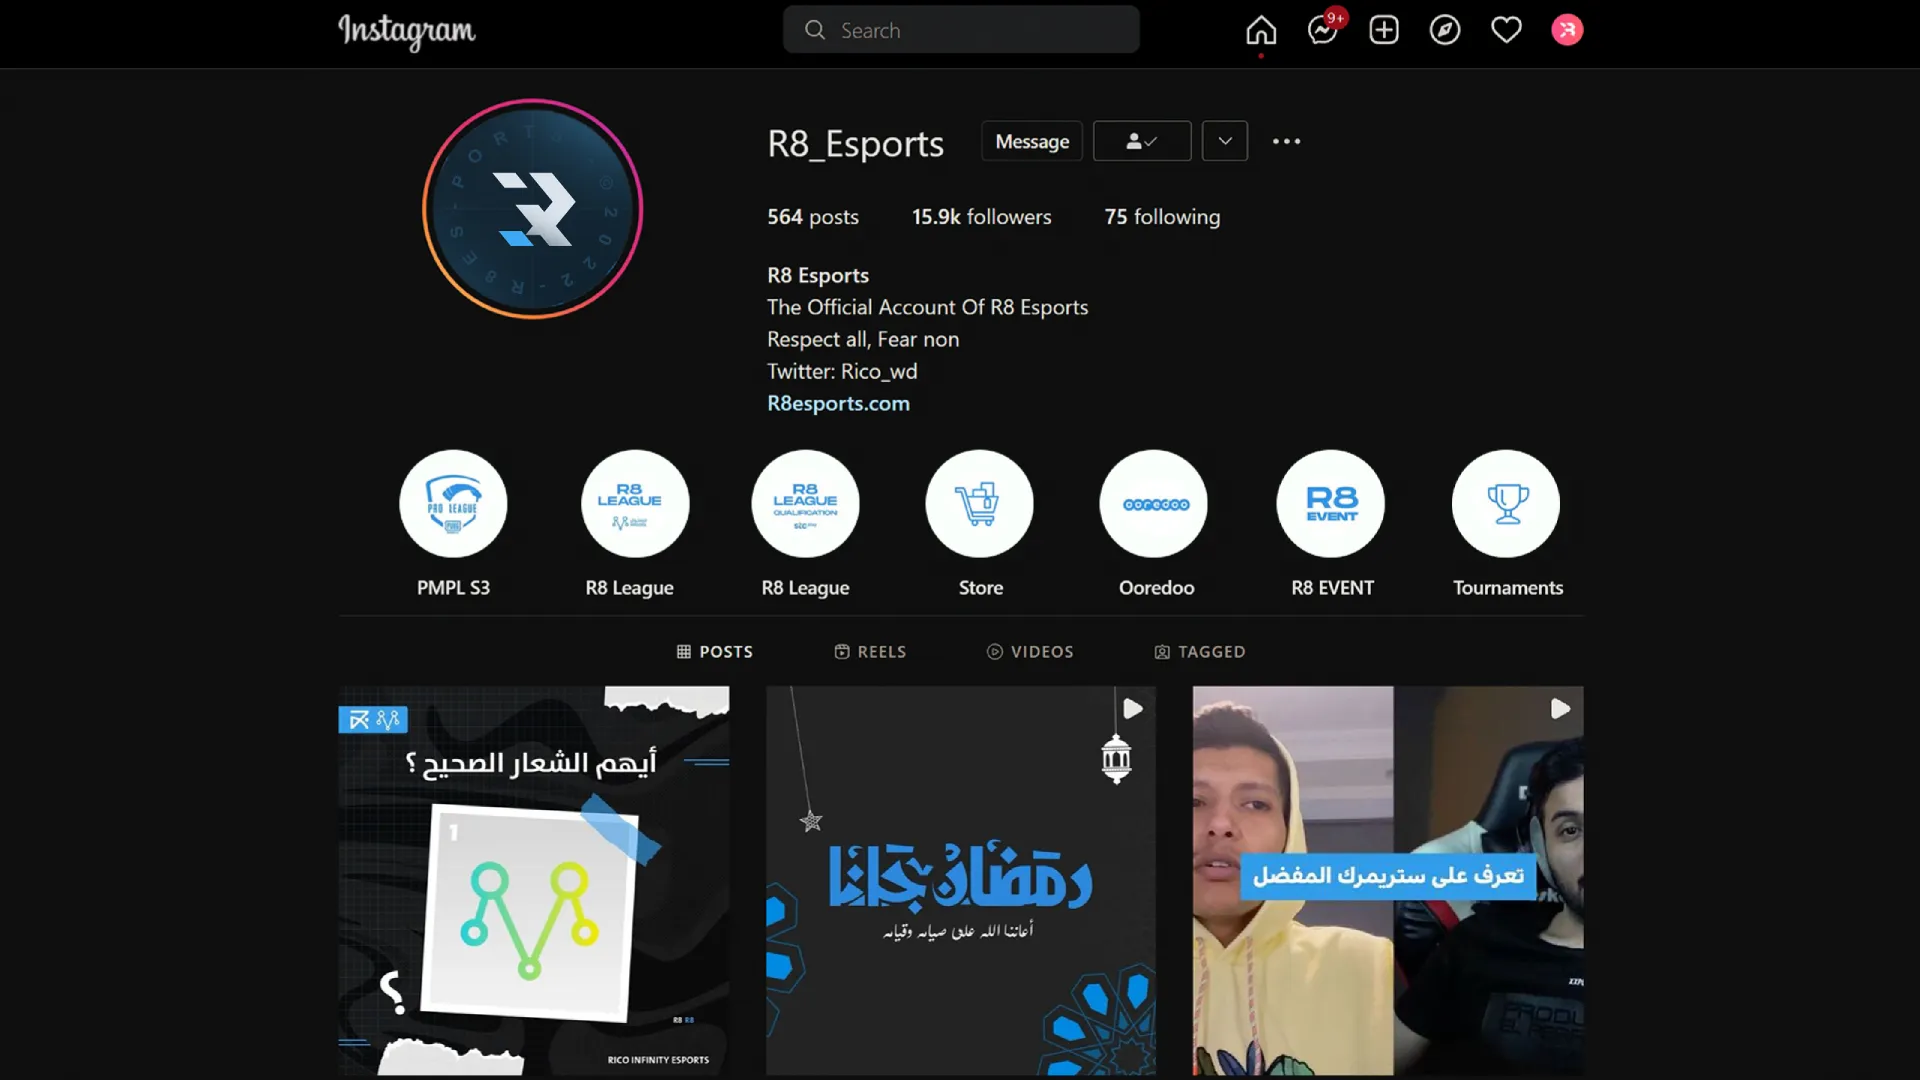Screen dimensions: 1920x1080
Task: View the 15.9k followers list
Action: coord(981,217)
